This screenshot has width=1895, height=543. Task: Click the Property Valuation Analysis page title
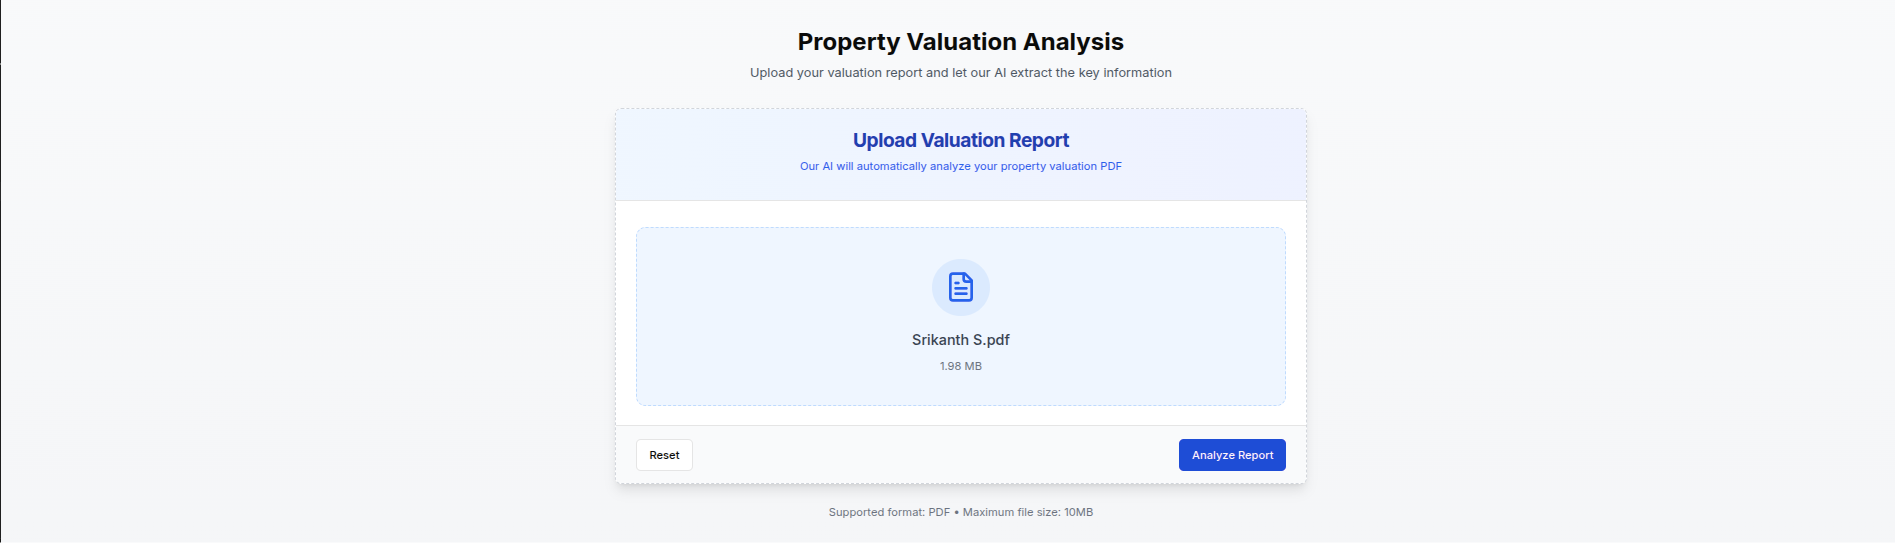click(x=960, y=42)
